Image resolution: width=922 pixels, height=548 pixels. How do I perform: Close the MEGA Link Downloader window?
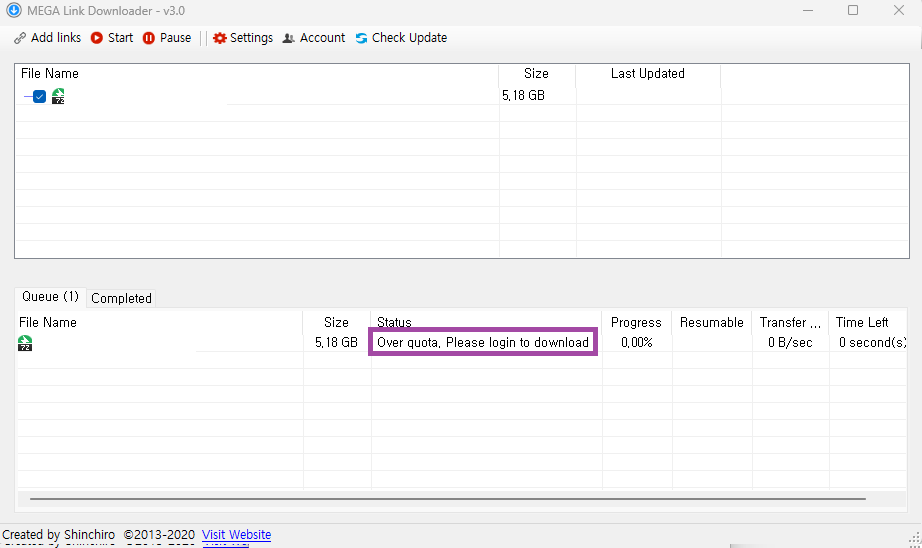(899, 11)
